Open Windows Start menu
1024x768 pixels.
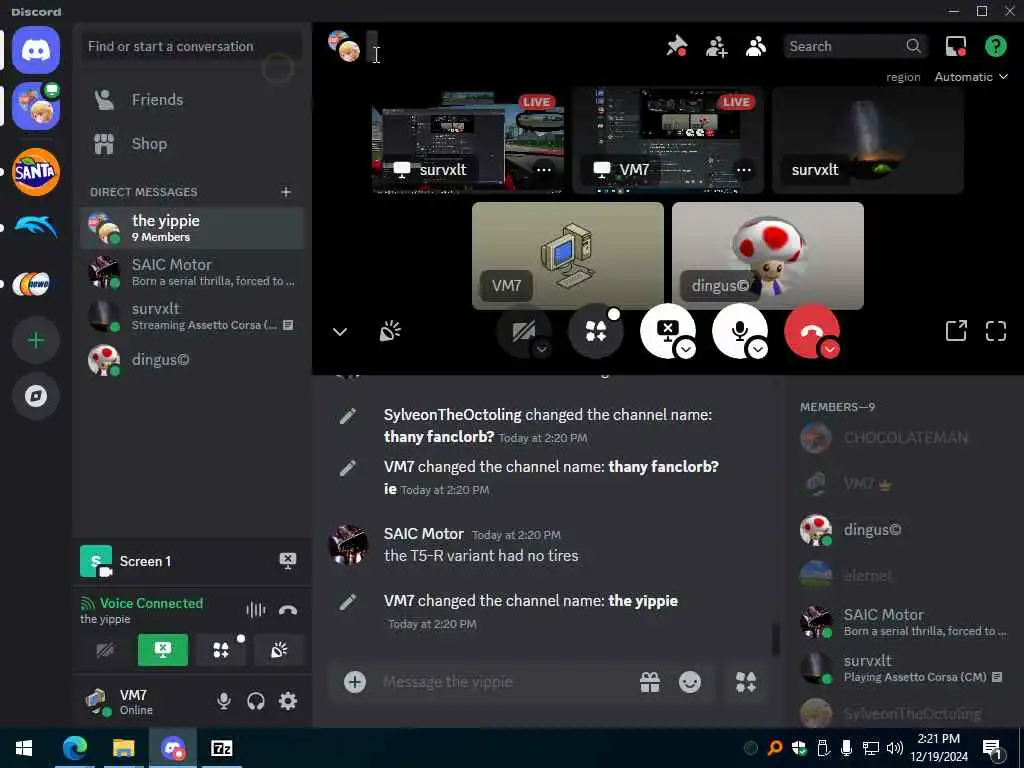point(24,748)
